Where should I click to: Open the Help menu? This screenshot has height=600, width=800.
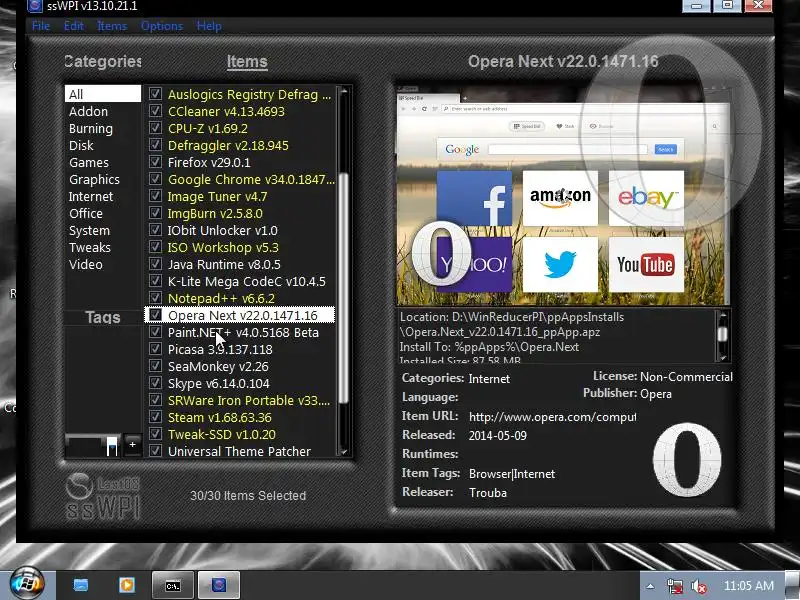click(x=209, y=26)
